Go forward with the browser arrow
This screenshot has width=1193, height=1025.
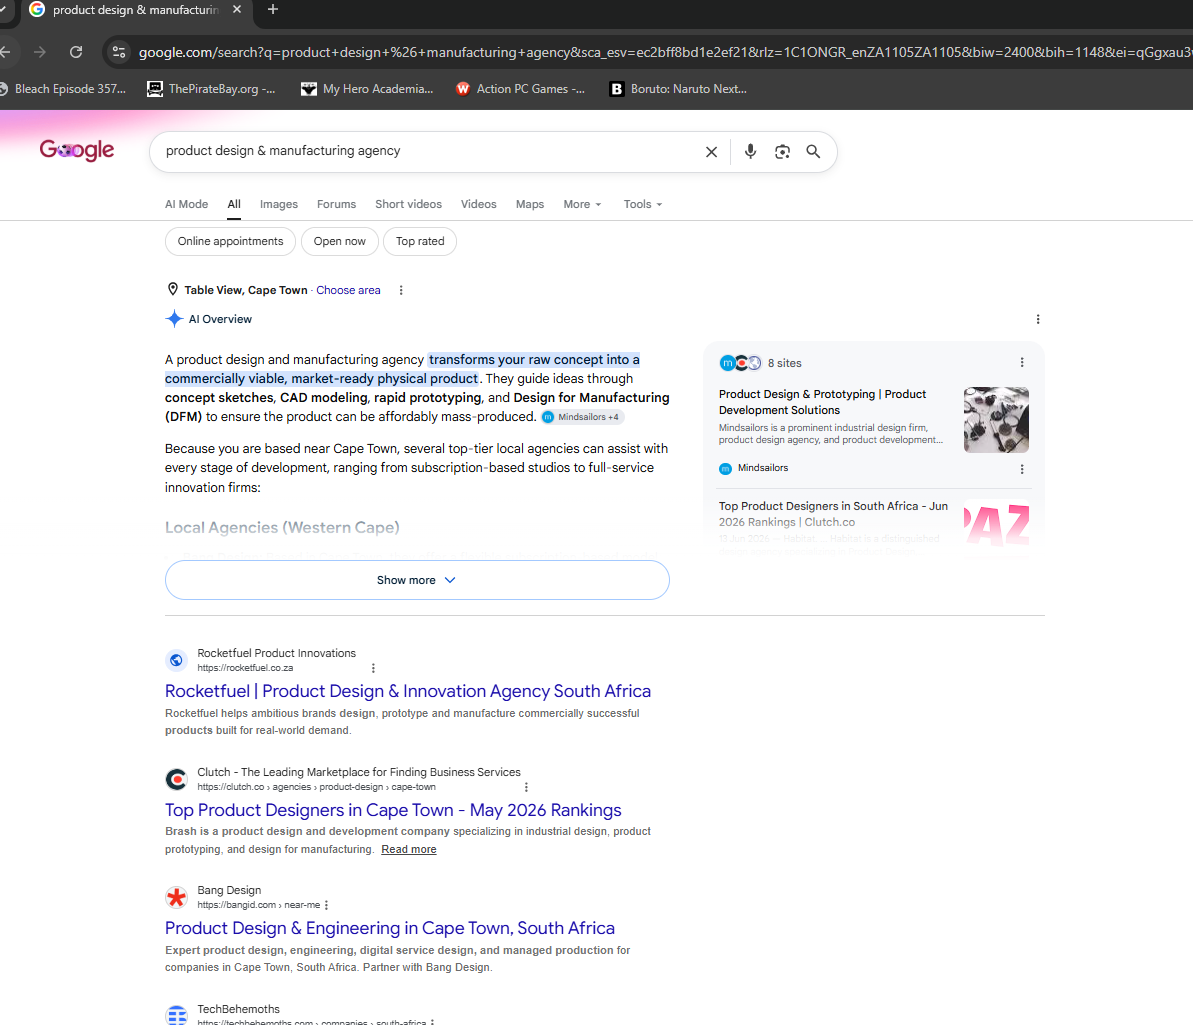[x=40, y=52]
